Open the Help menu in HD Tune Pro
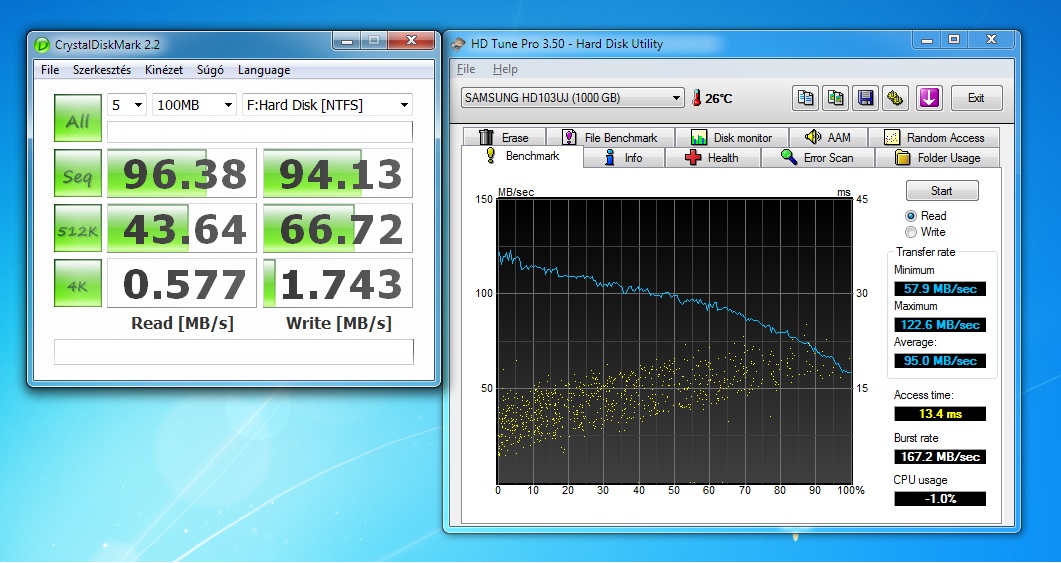The height and width of the screenshot is (563, 1061). (x=505, y=69)
